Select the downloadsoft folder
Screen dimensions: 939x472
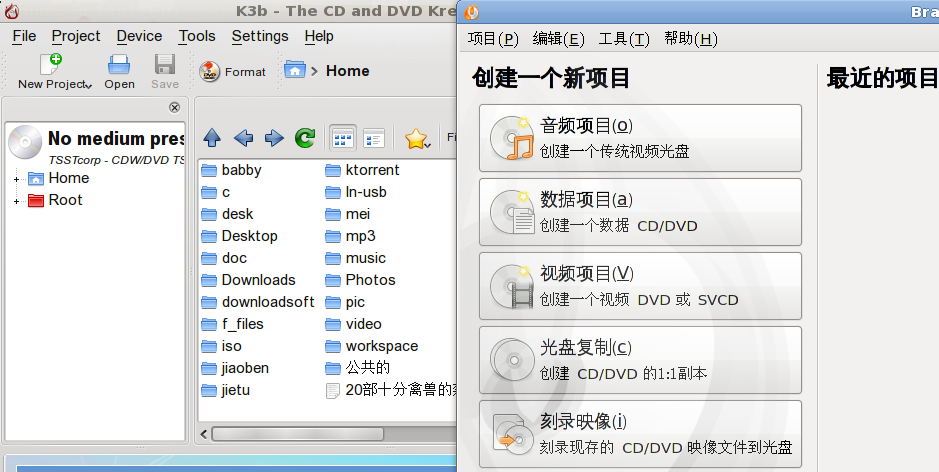[258, 302]
